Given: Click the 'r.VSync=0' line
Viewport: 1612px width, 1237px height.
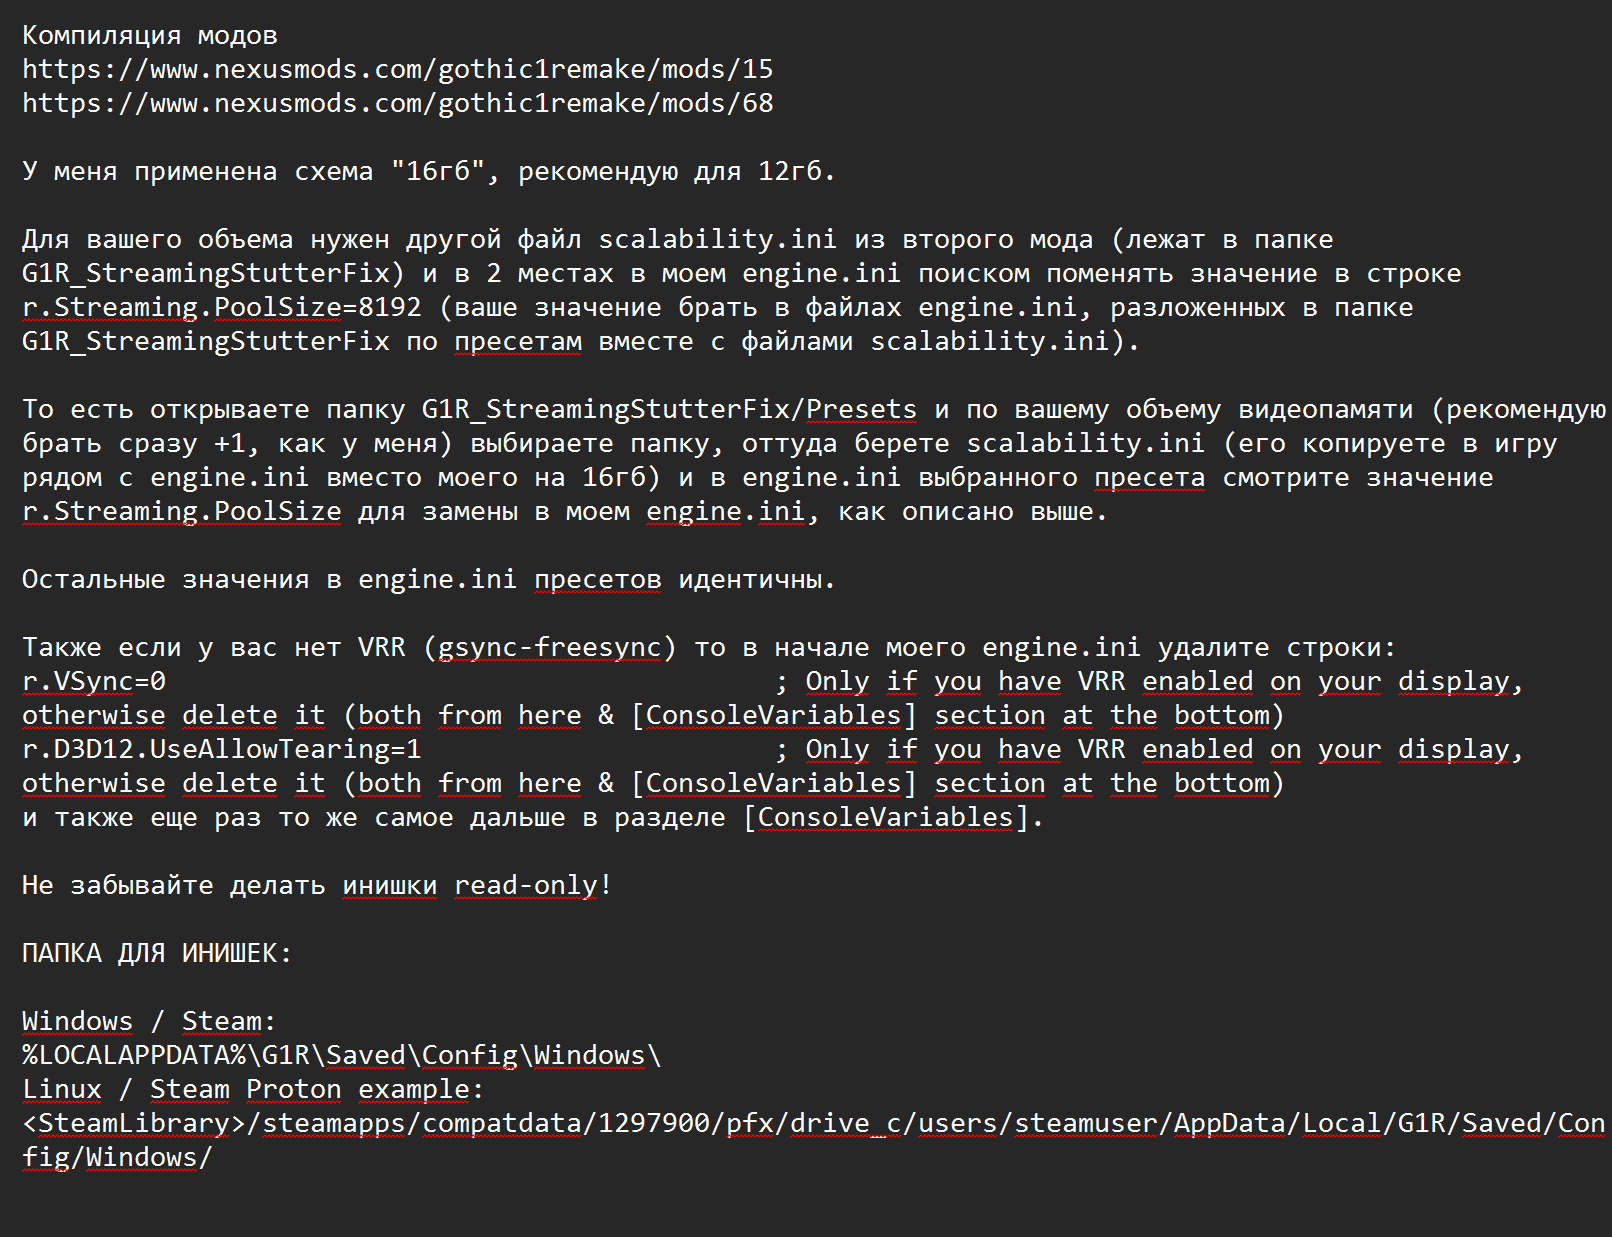Looking at the screenshot, I should 94,681.
